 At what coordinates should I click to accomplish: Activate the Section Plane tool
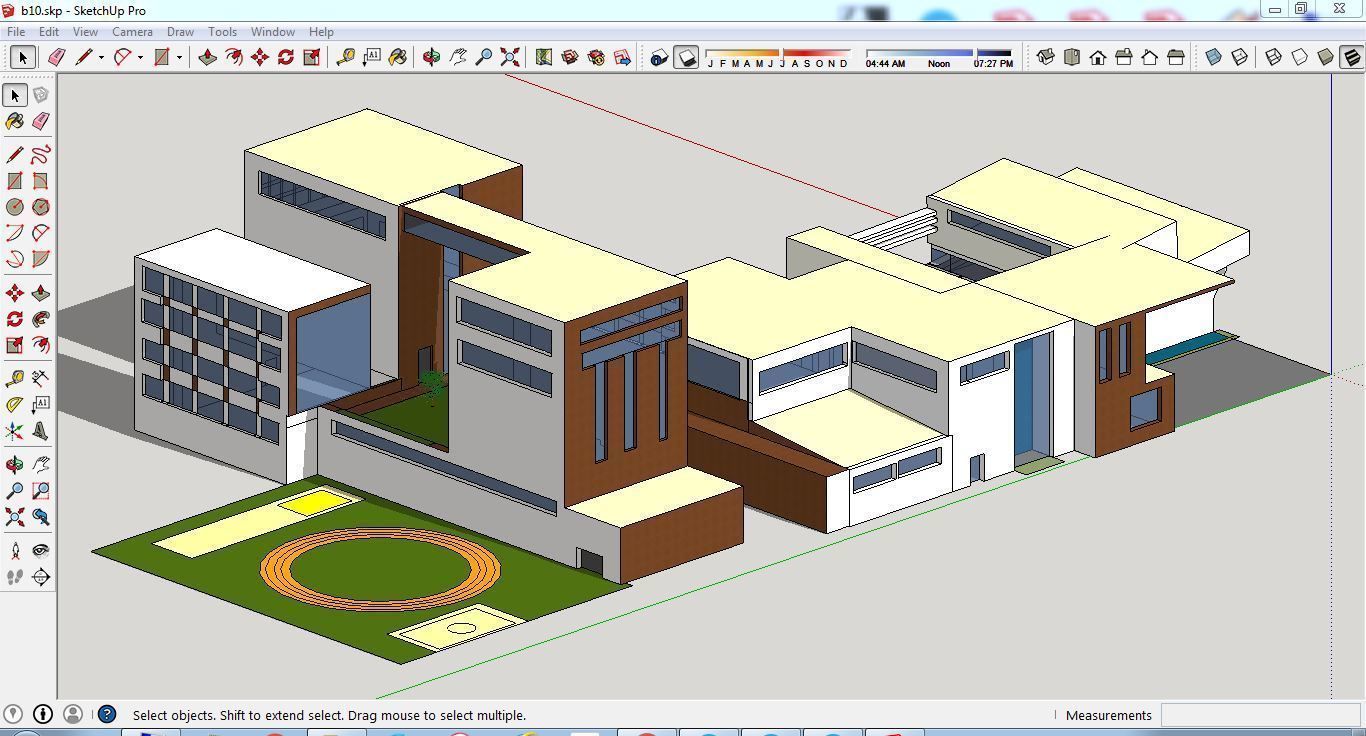[x=41, y=577]
